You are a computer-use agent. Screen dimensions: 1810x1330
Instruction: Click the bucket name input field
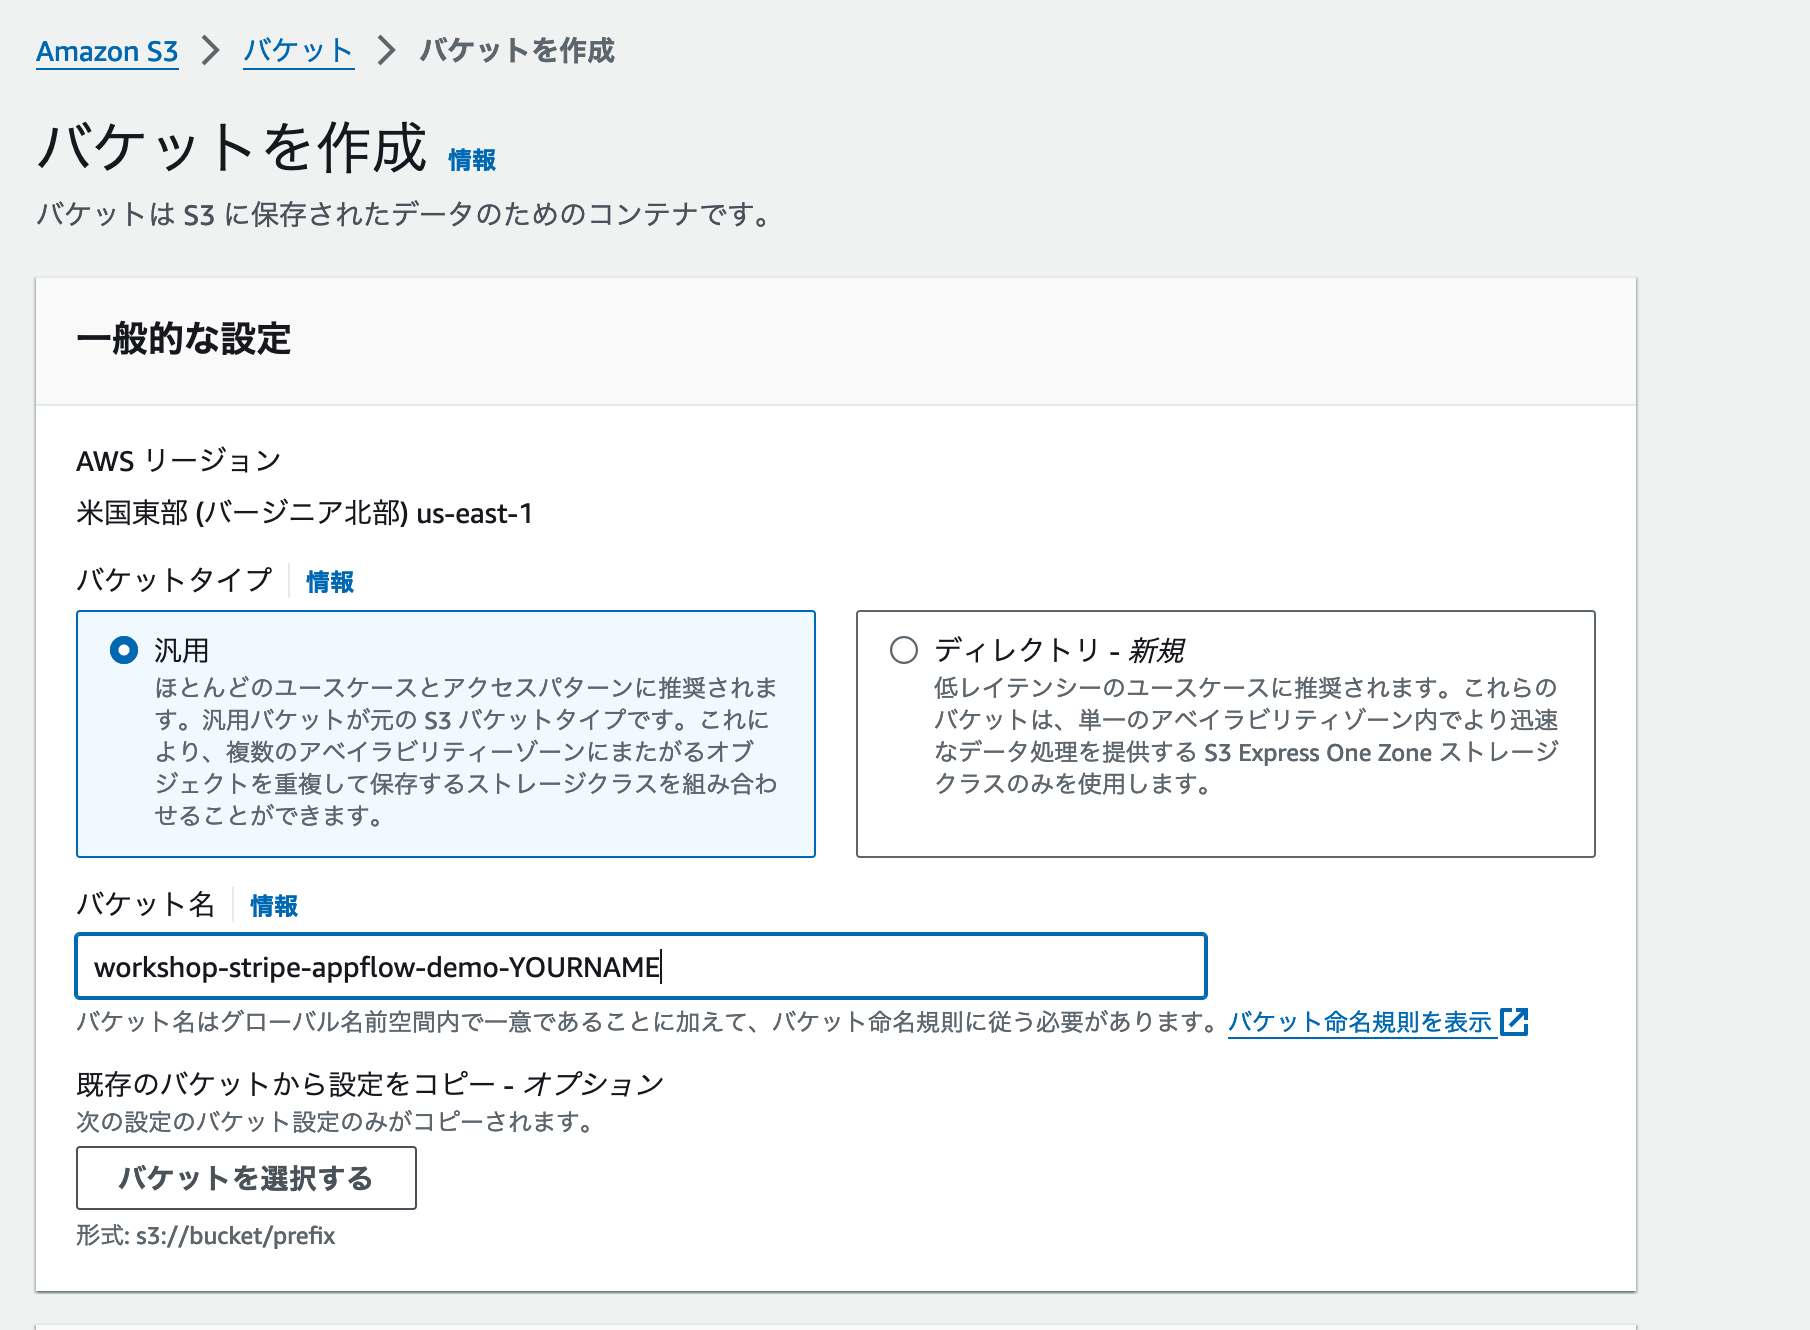640,966
